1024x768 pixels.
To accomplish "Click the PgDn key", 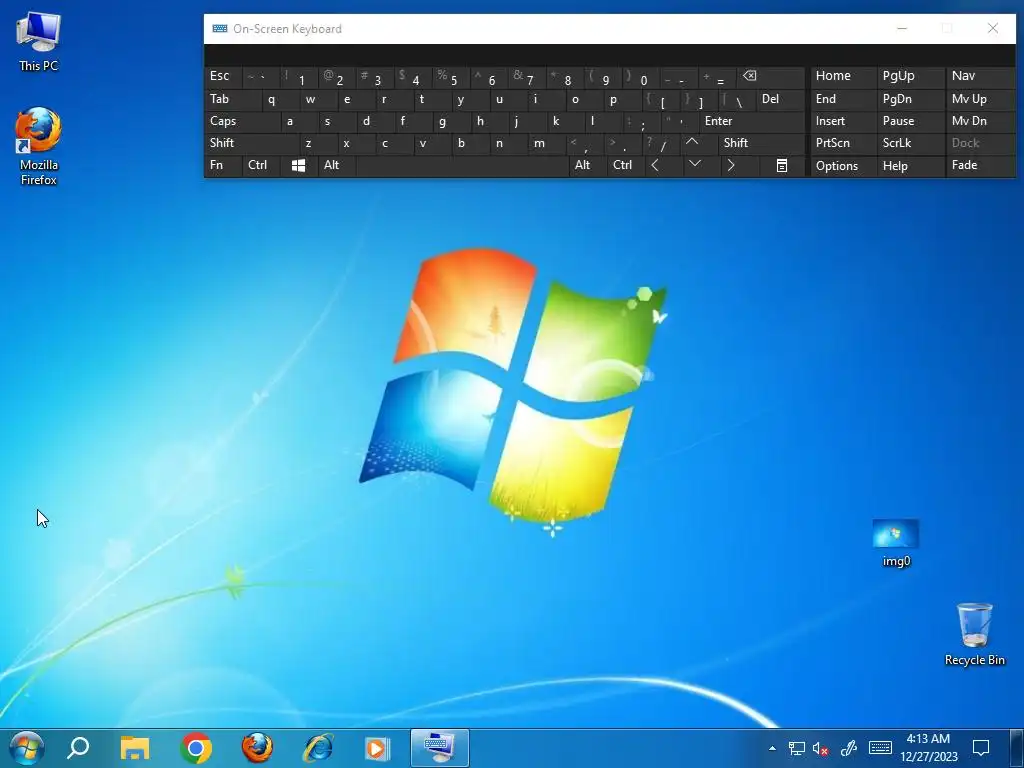I will 910,99.
